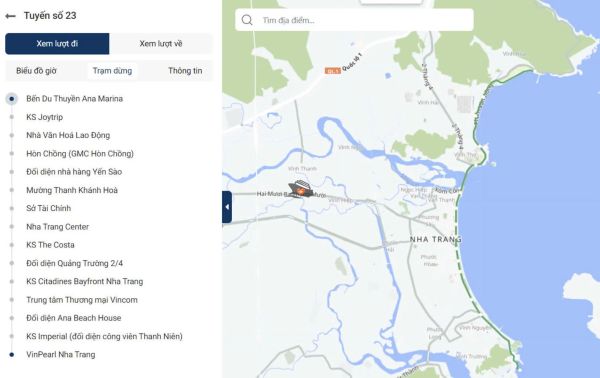Choose stop Trung tâm Thương mại Vincom
The height and width of the screenshot is (378, 600).
[82, 300]
